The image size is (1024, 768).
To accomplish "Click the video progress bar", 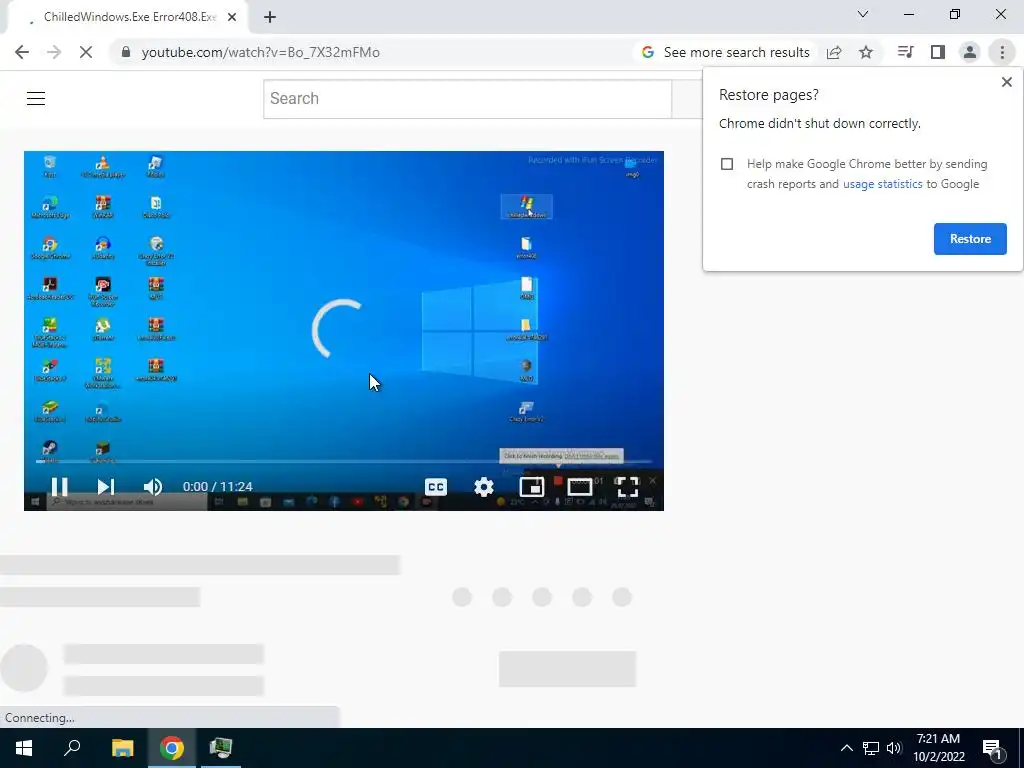I will click(344, 462).
